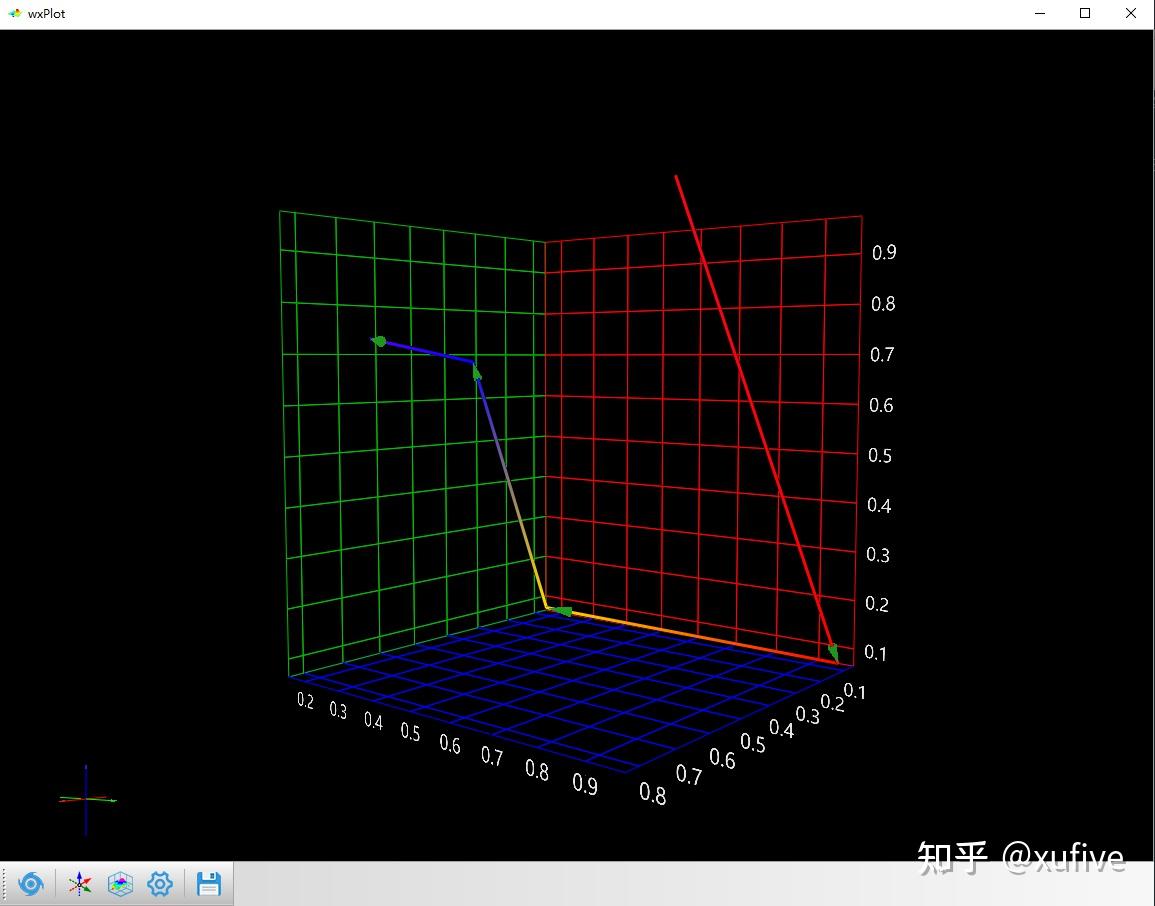This screenshot has width=1155, height=906.
Task: Select the green sphere at the line start
Action: coord(380,341)
